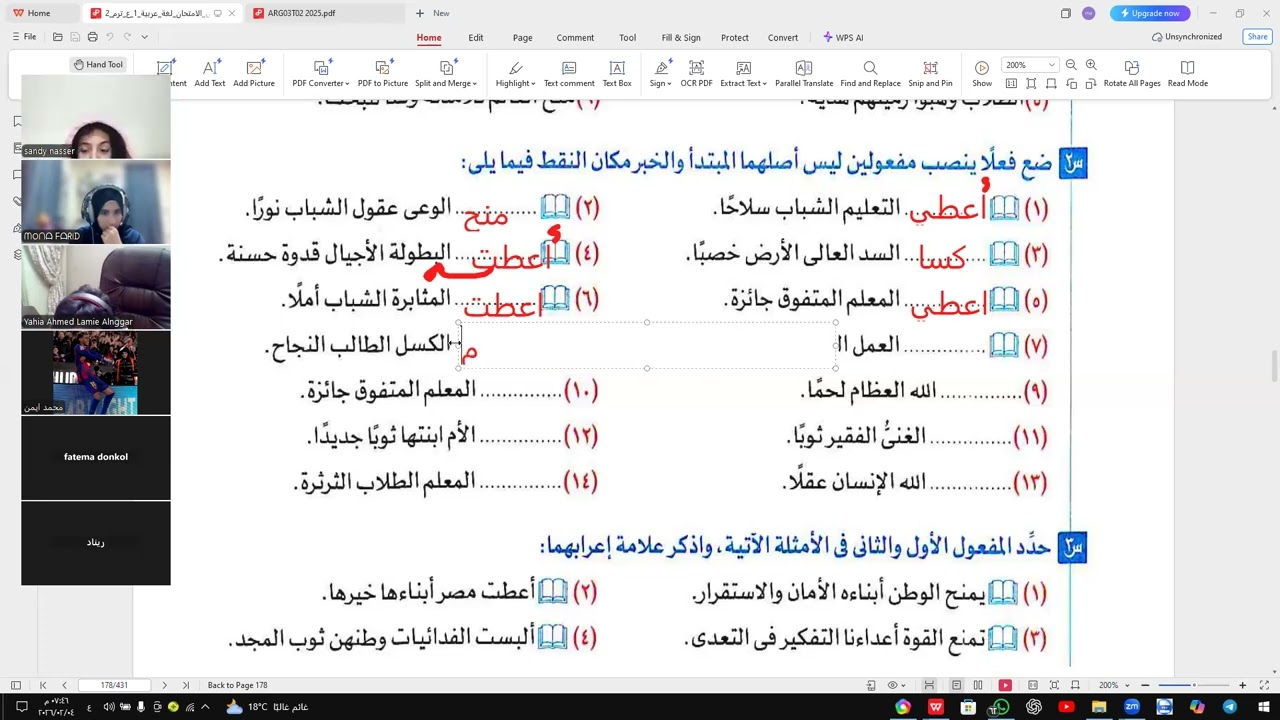Toggle continuous scrolling view
1280x720 pixels.
pos(929,685)
